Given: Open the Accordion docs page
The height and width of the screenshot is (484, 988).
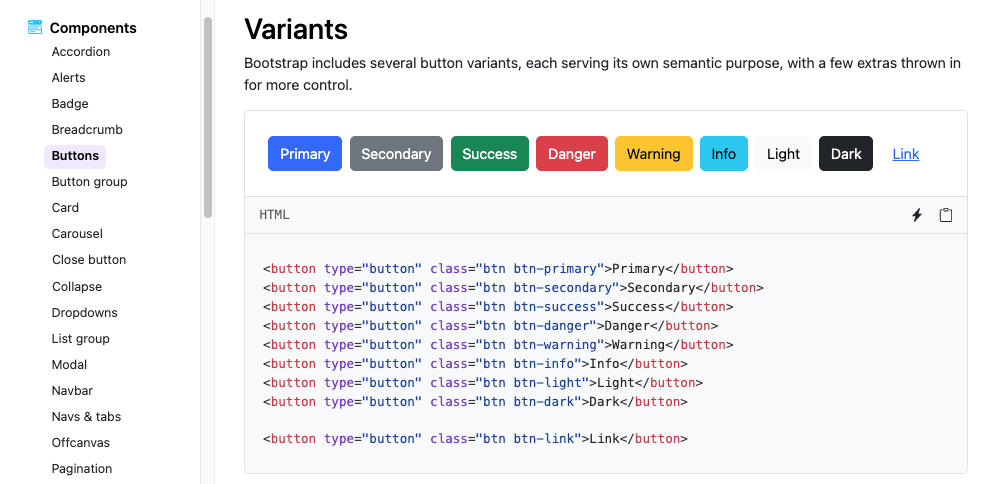Looking at the screenshot, I should point(81,52).
